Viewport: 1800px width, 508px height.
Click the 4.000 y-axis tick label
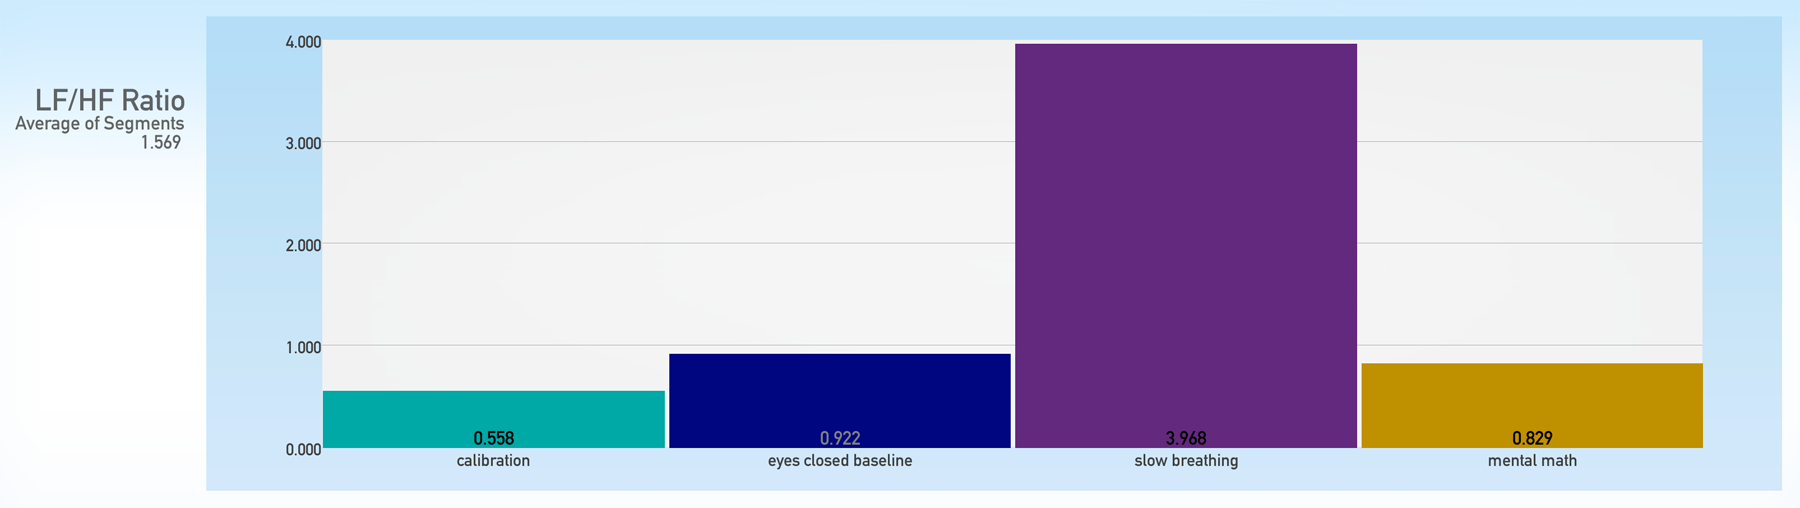point(303,42)
